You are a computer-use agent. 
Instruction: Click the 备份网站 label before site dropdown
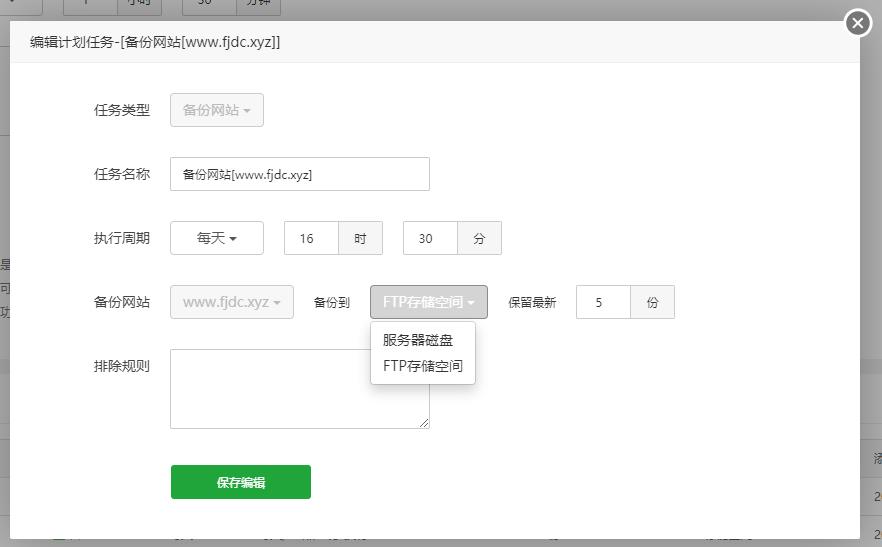[122, 303]
